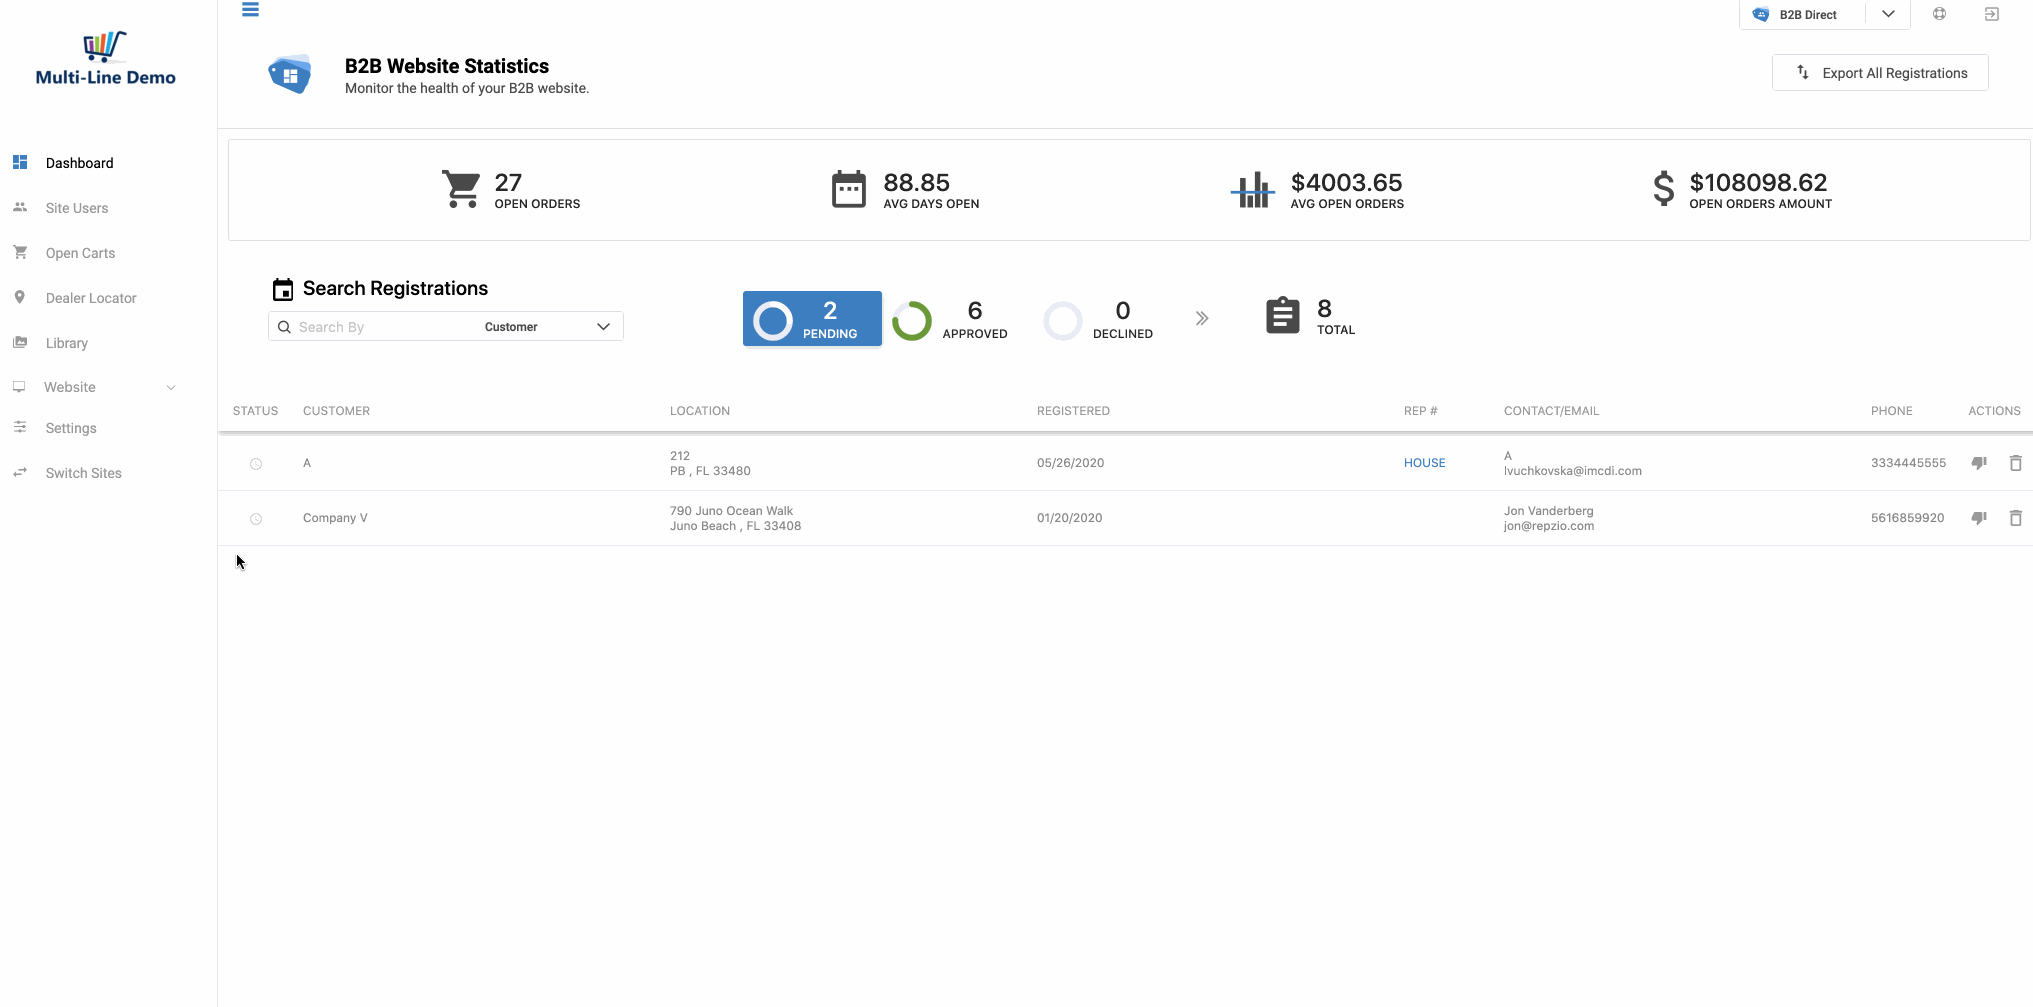Click Company V customer name

point(335,518)
